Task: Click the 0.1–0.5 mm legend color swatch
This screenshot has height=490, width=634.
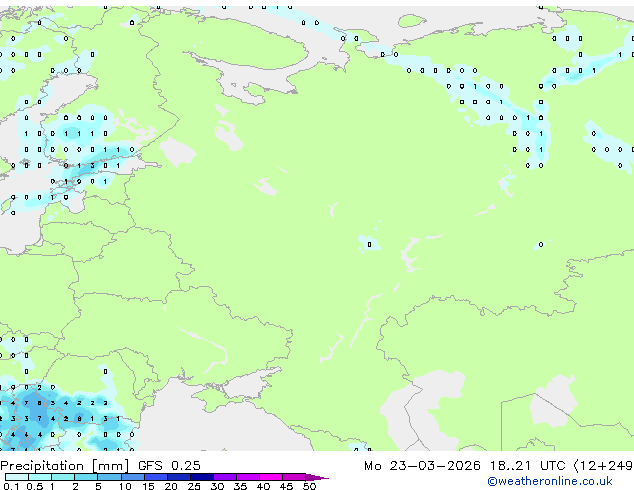Action: pyautogui.click(x=17, y=477)
